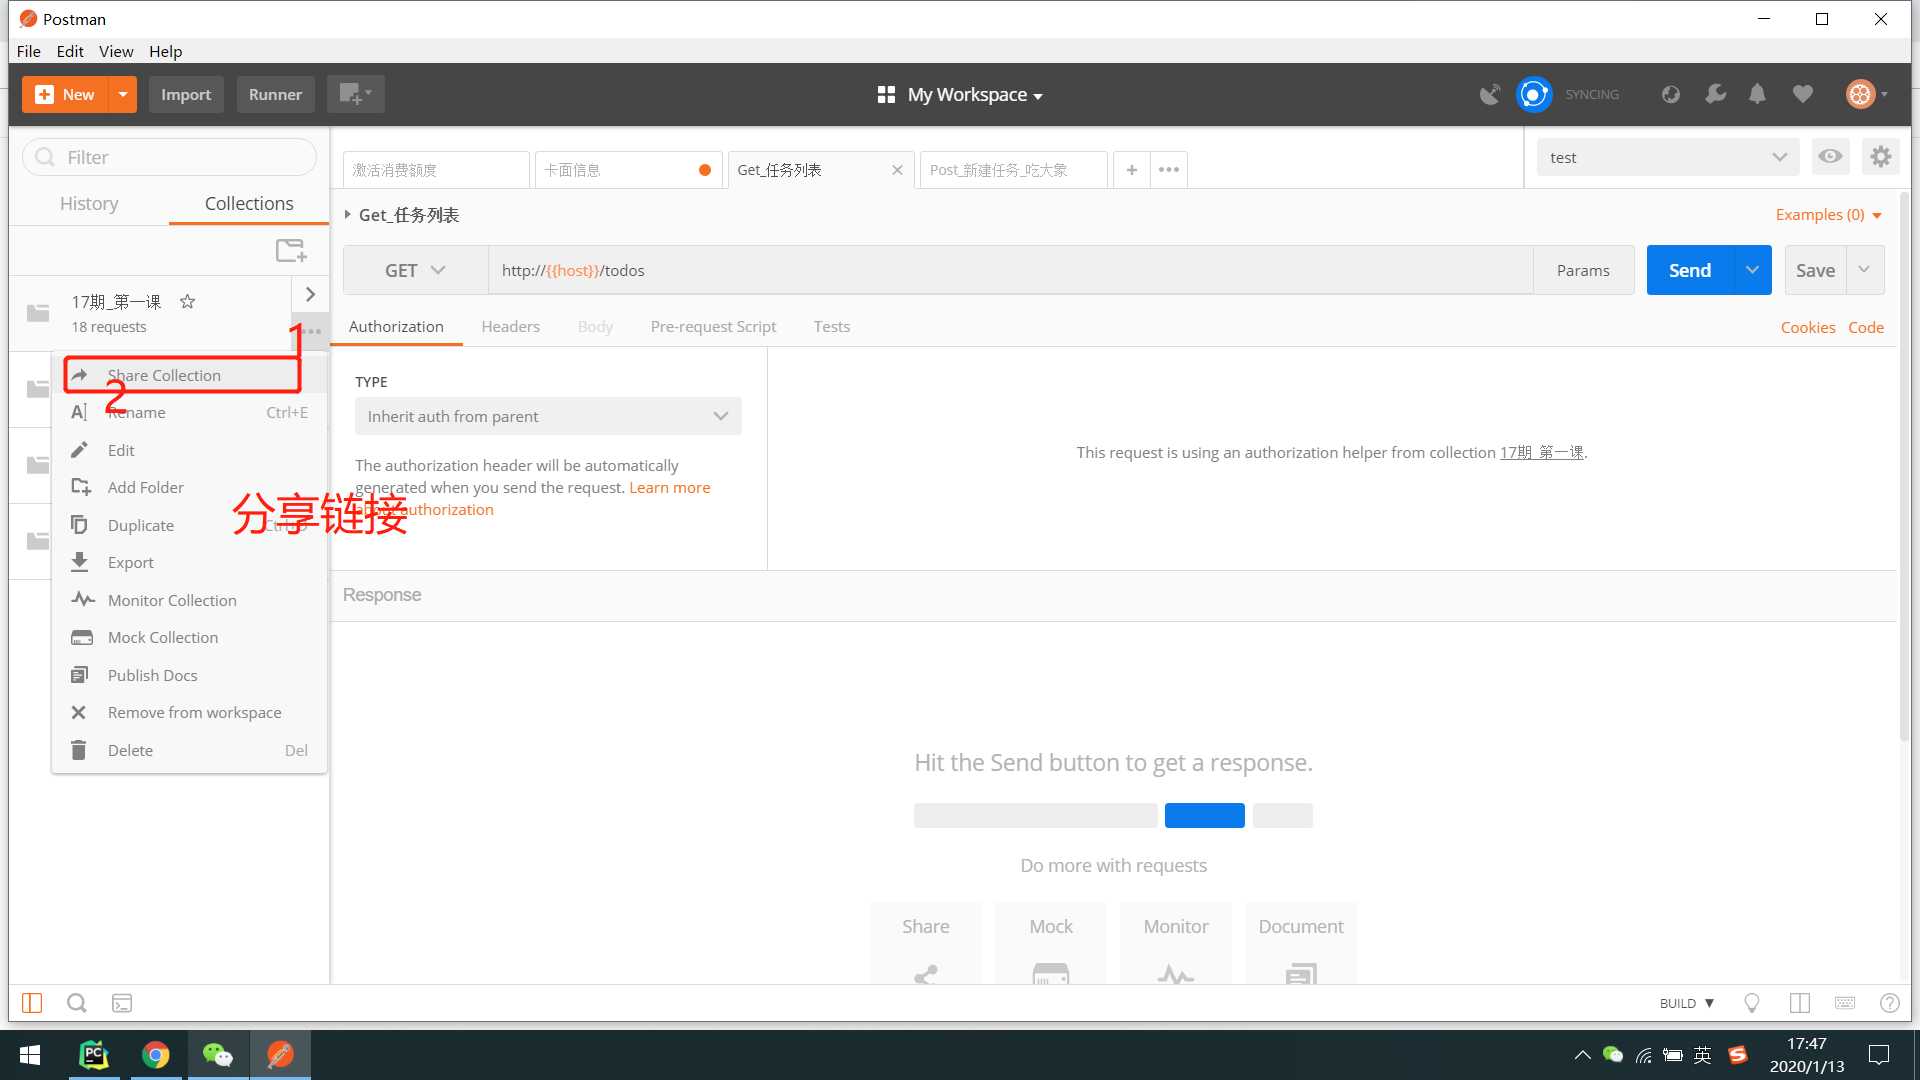1920x1080 pixels.
Task: Open the 卡面信息 request tab
Action: pos(628,170)
